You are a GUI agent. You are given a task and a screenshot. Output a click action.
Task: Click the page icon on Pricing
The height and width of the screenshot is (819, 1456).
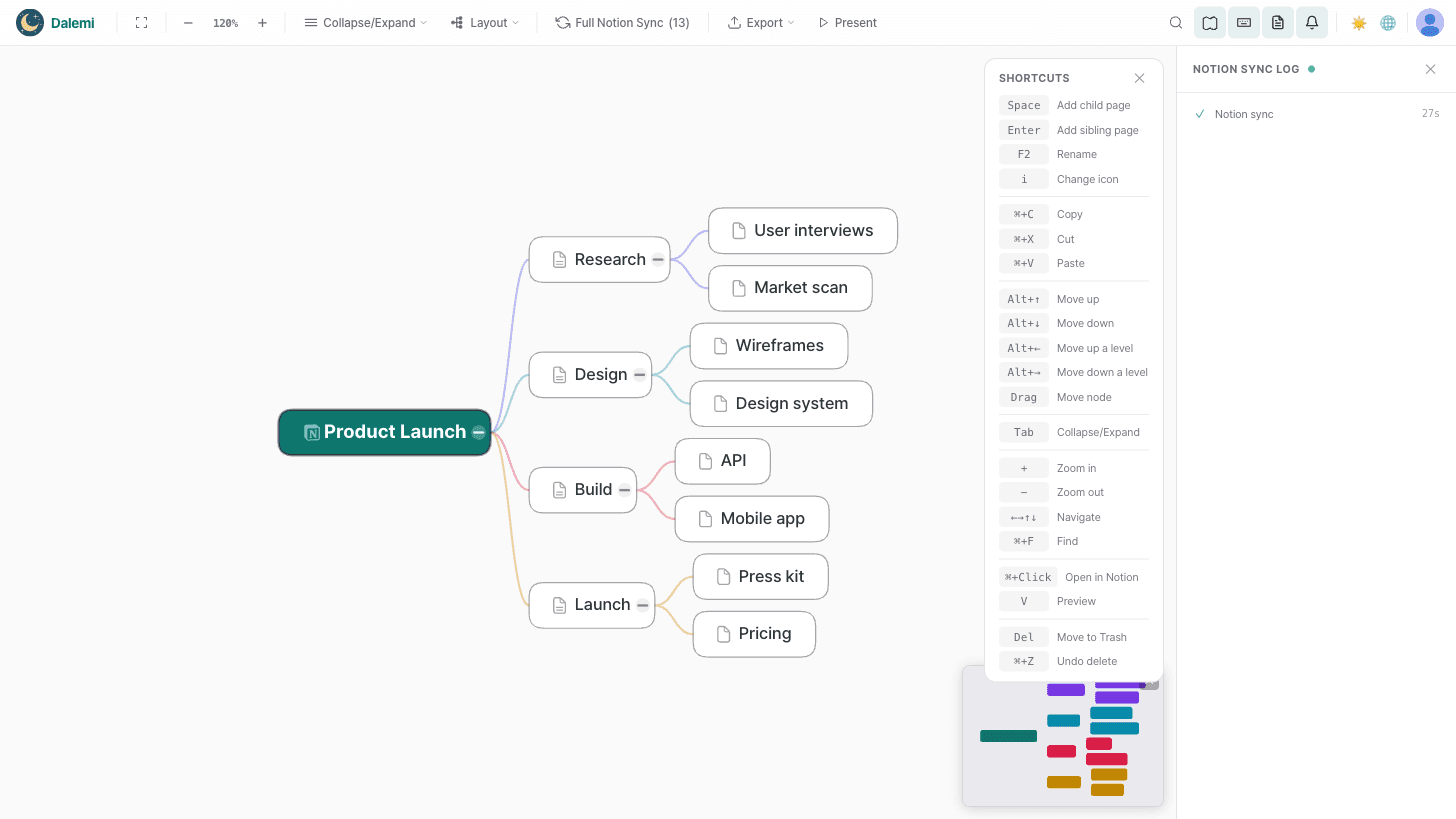coord(723,634)
